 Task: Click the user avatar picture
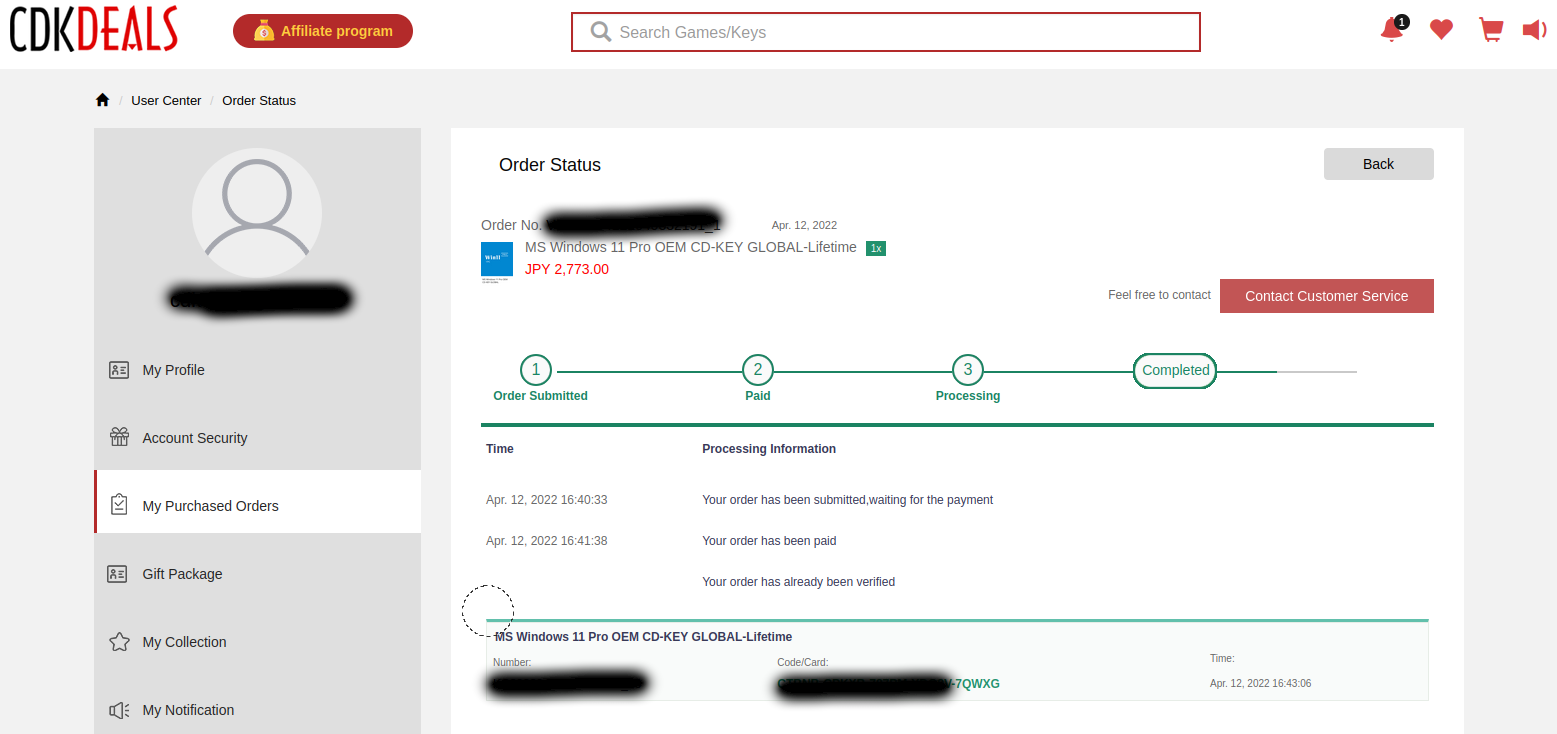click(257, 213)
